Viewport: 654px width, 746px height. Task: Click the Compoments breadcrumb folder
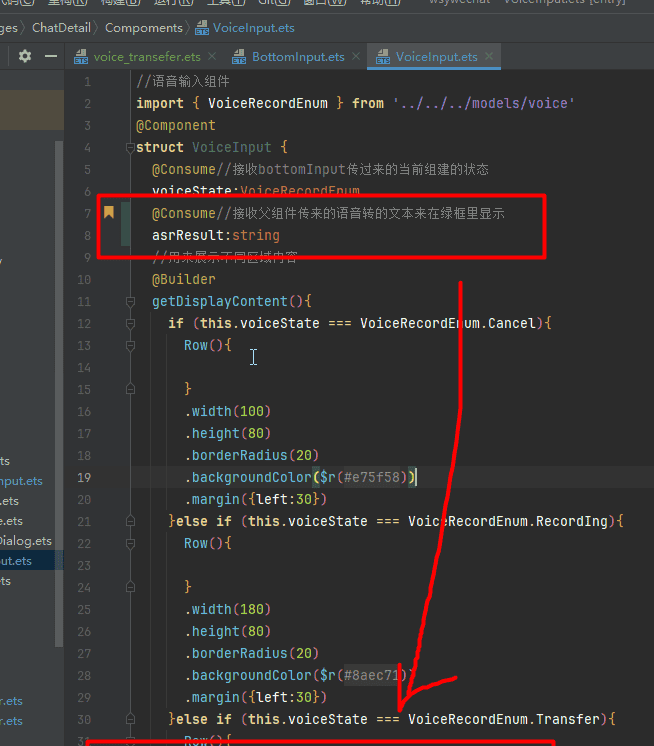pyautogui.click(x=143, y=28)
